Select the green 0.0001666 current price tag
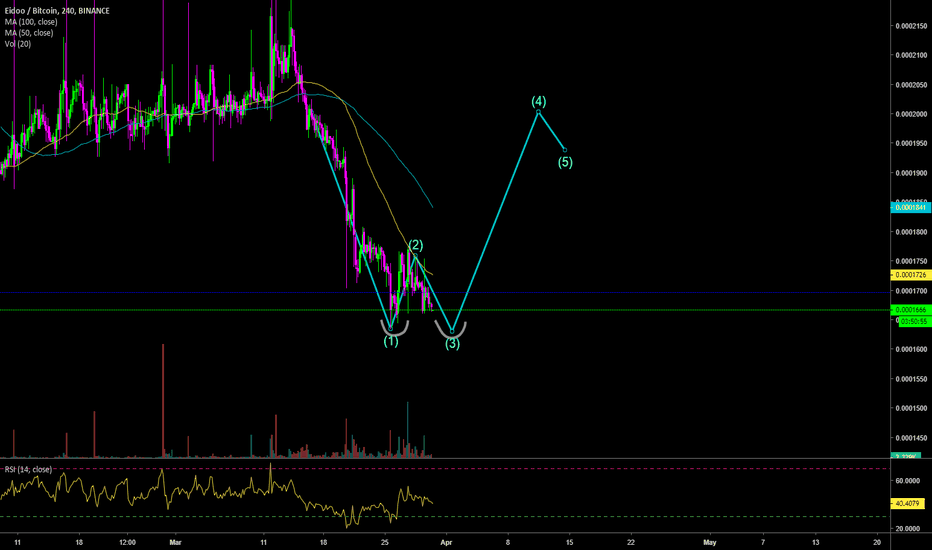 (x=911, y=310)
